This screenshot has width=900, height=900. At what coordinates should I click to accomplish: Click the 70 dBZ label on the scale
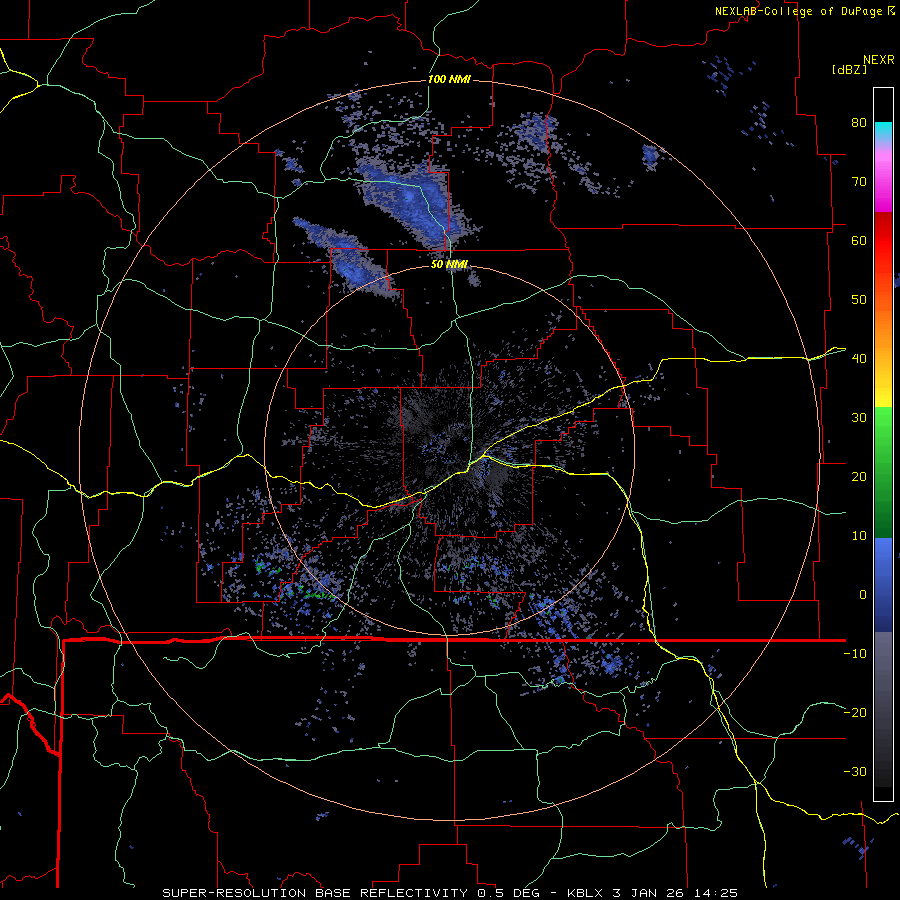859,181
